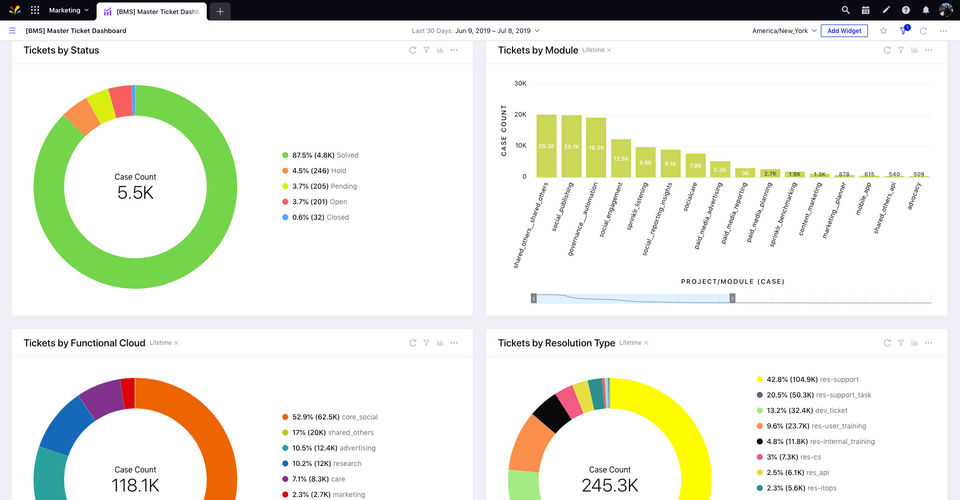Toggle dev_ticket in resolution legend

802,411
